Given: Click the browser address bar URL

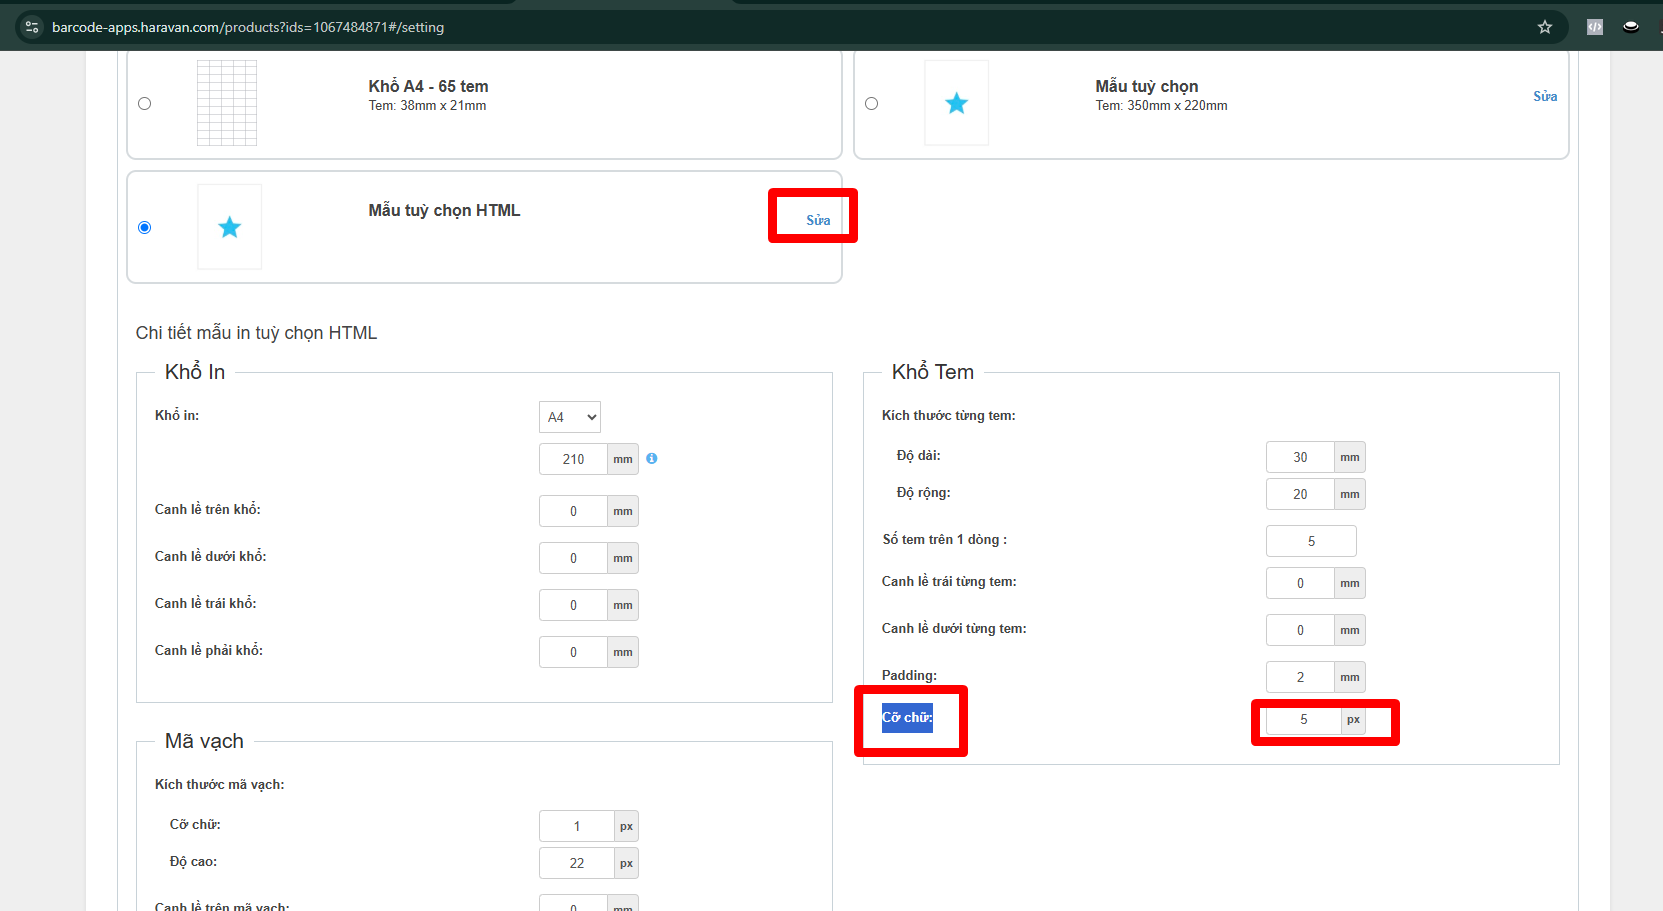Looking at the screenshot, I should coord(248,27).
